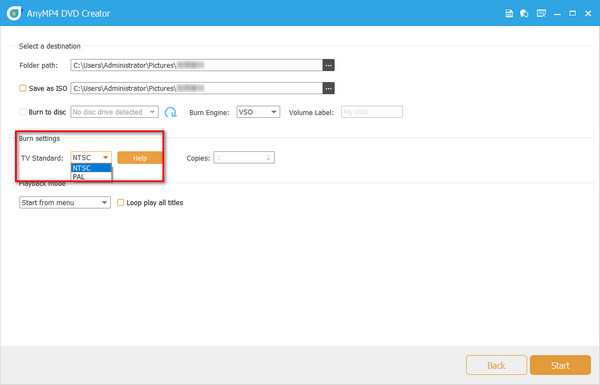Image resolution: width=600 pixels, height=385 pixels.
Task: Click the 'TV Standard:' label
Action: click(x=42, y=158)
